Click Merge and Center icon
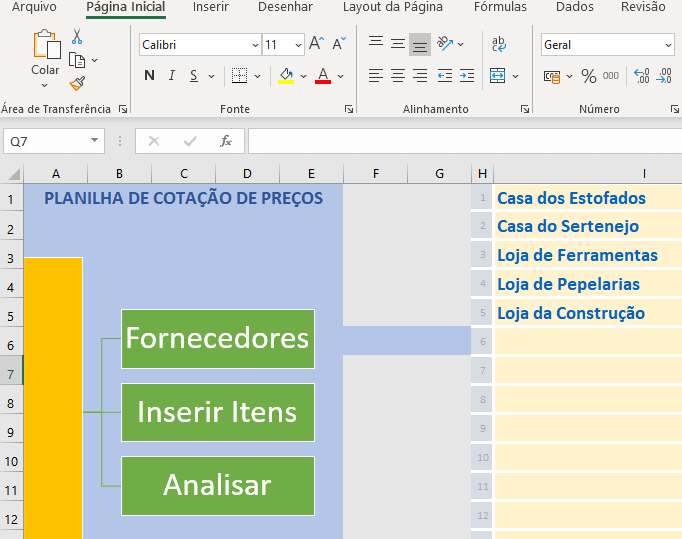 498,76
